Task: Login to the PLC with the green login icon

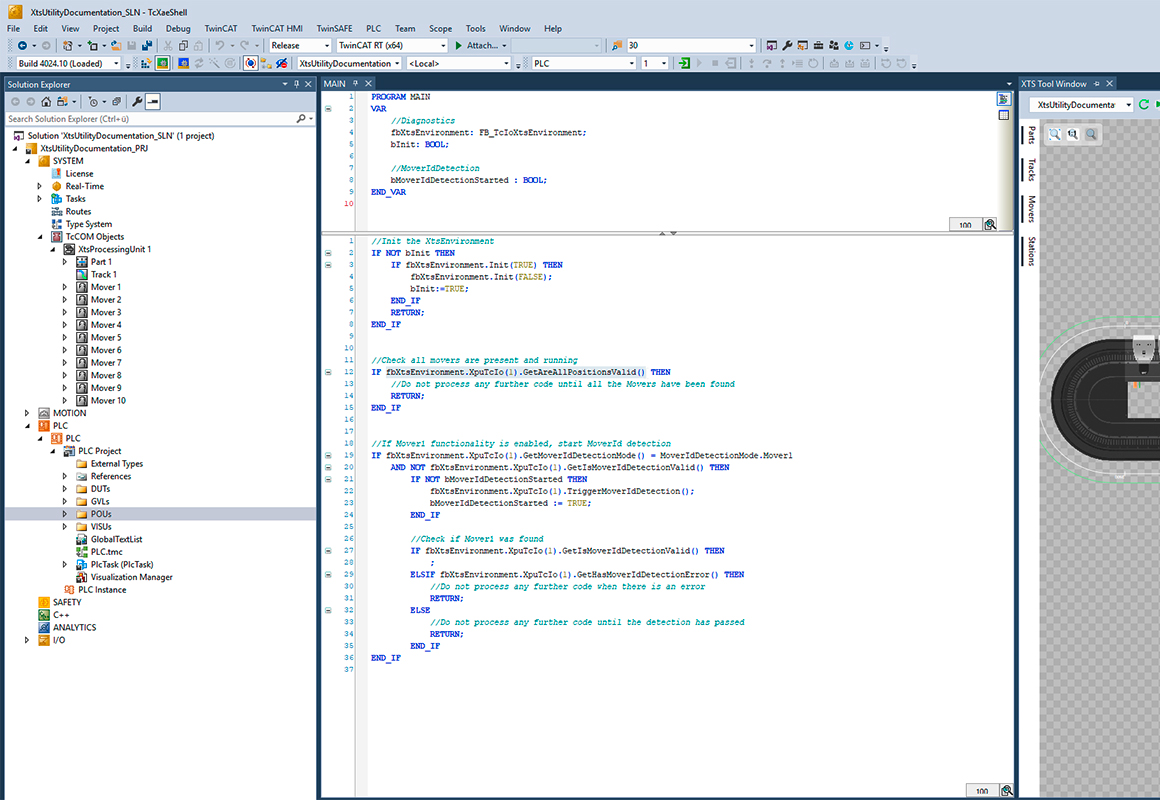Action: coord(685,62)
